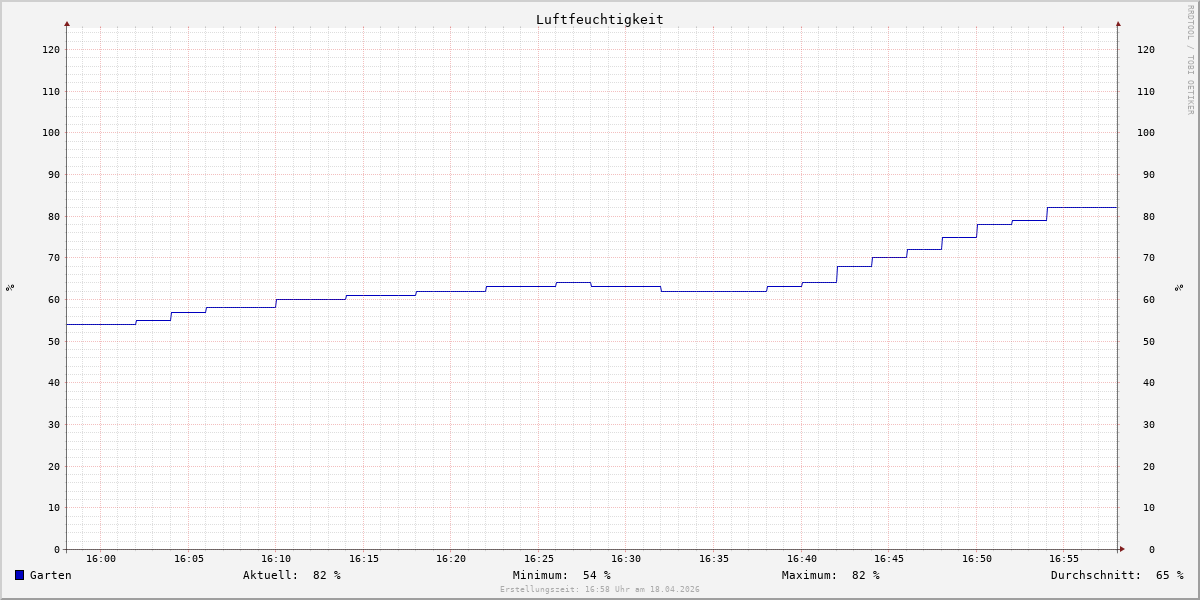Viewport: 1200px width, 600px height.
Task: Click the blue Garten legend color swatch
Action: (x=19, y=575)
